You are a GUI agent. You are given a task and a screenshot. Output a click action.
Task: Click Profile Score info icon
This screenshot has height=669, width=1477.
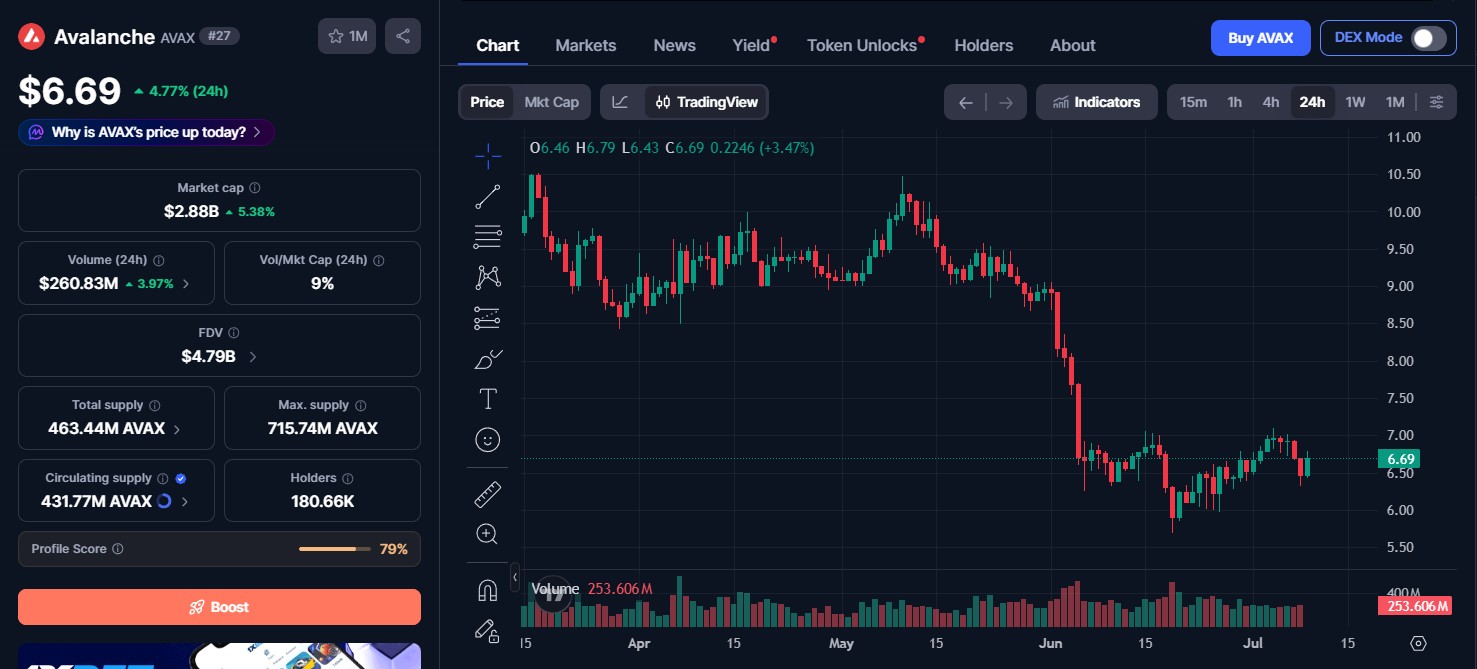(118, 549)
